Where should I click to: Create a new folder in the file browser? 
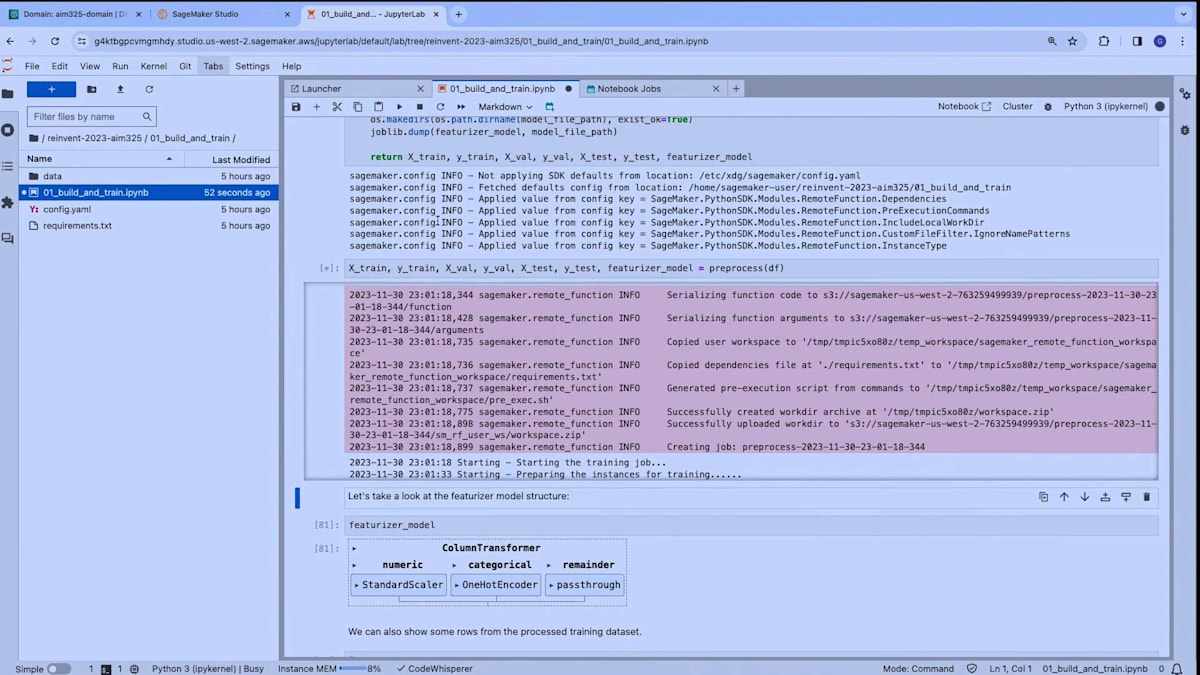click(92, 89)
